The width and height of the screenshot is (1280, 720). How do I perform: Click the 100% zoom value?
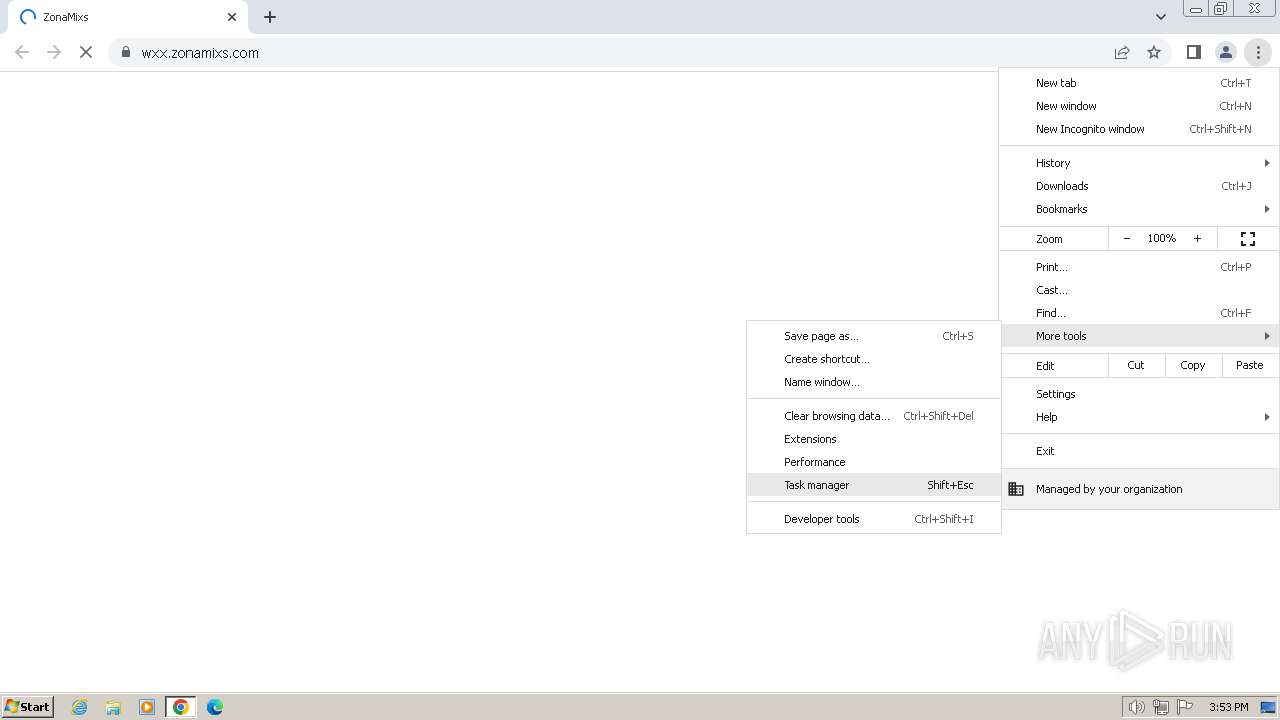[1162, 239]
